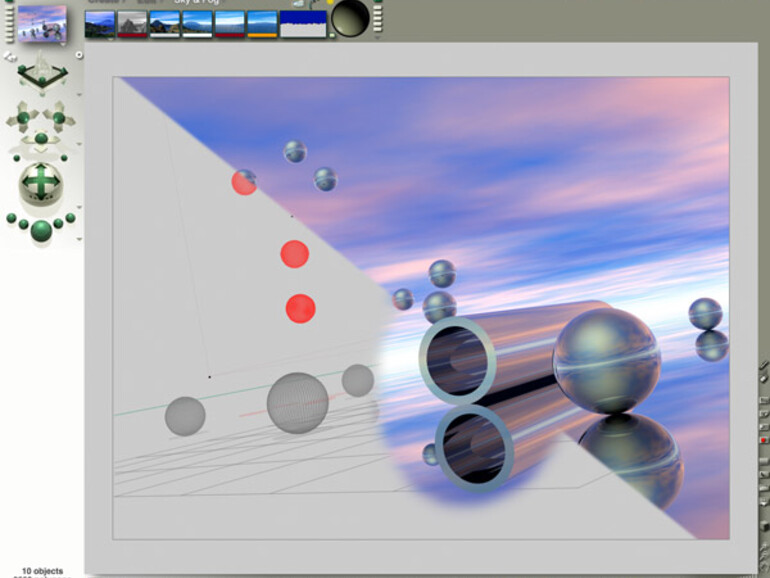Open the Nano Preview thumbnail
The width and height of the screenshot is (770, 578).
(42, 23)
